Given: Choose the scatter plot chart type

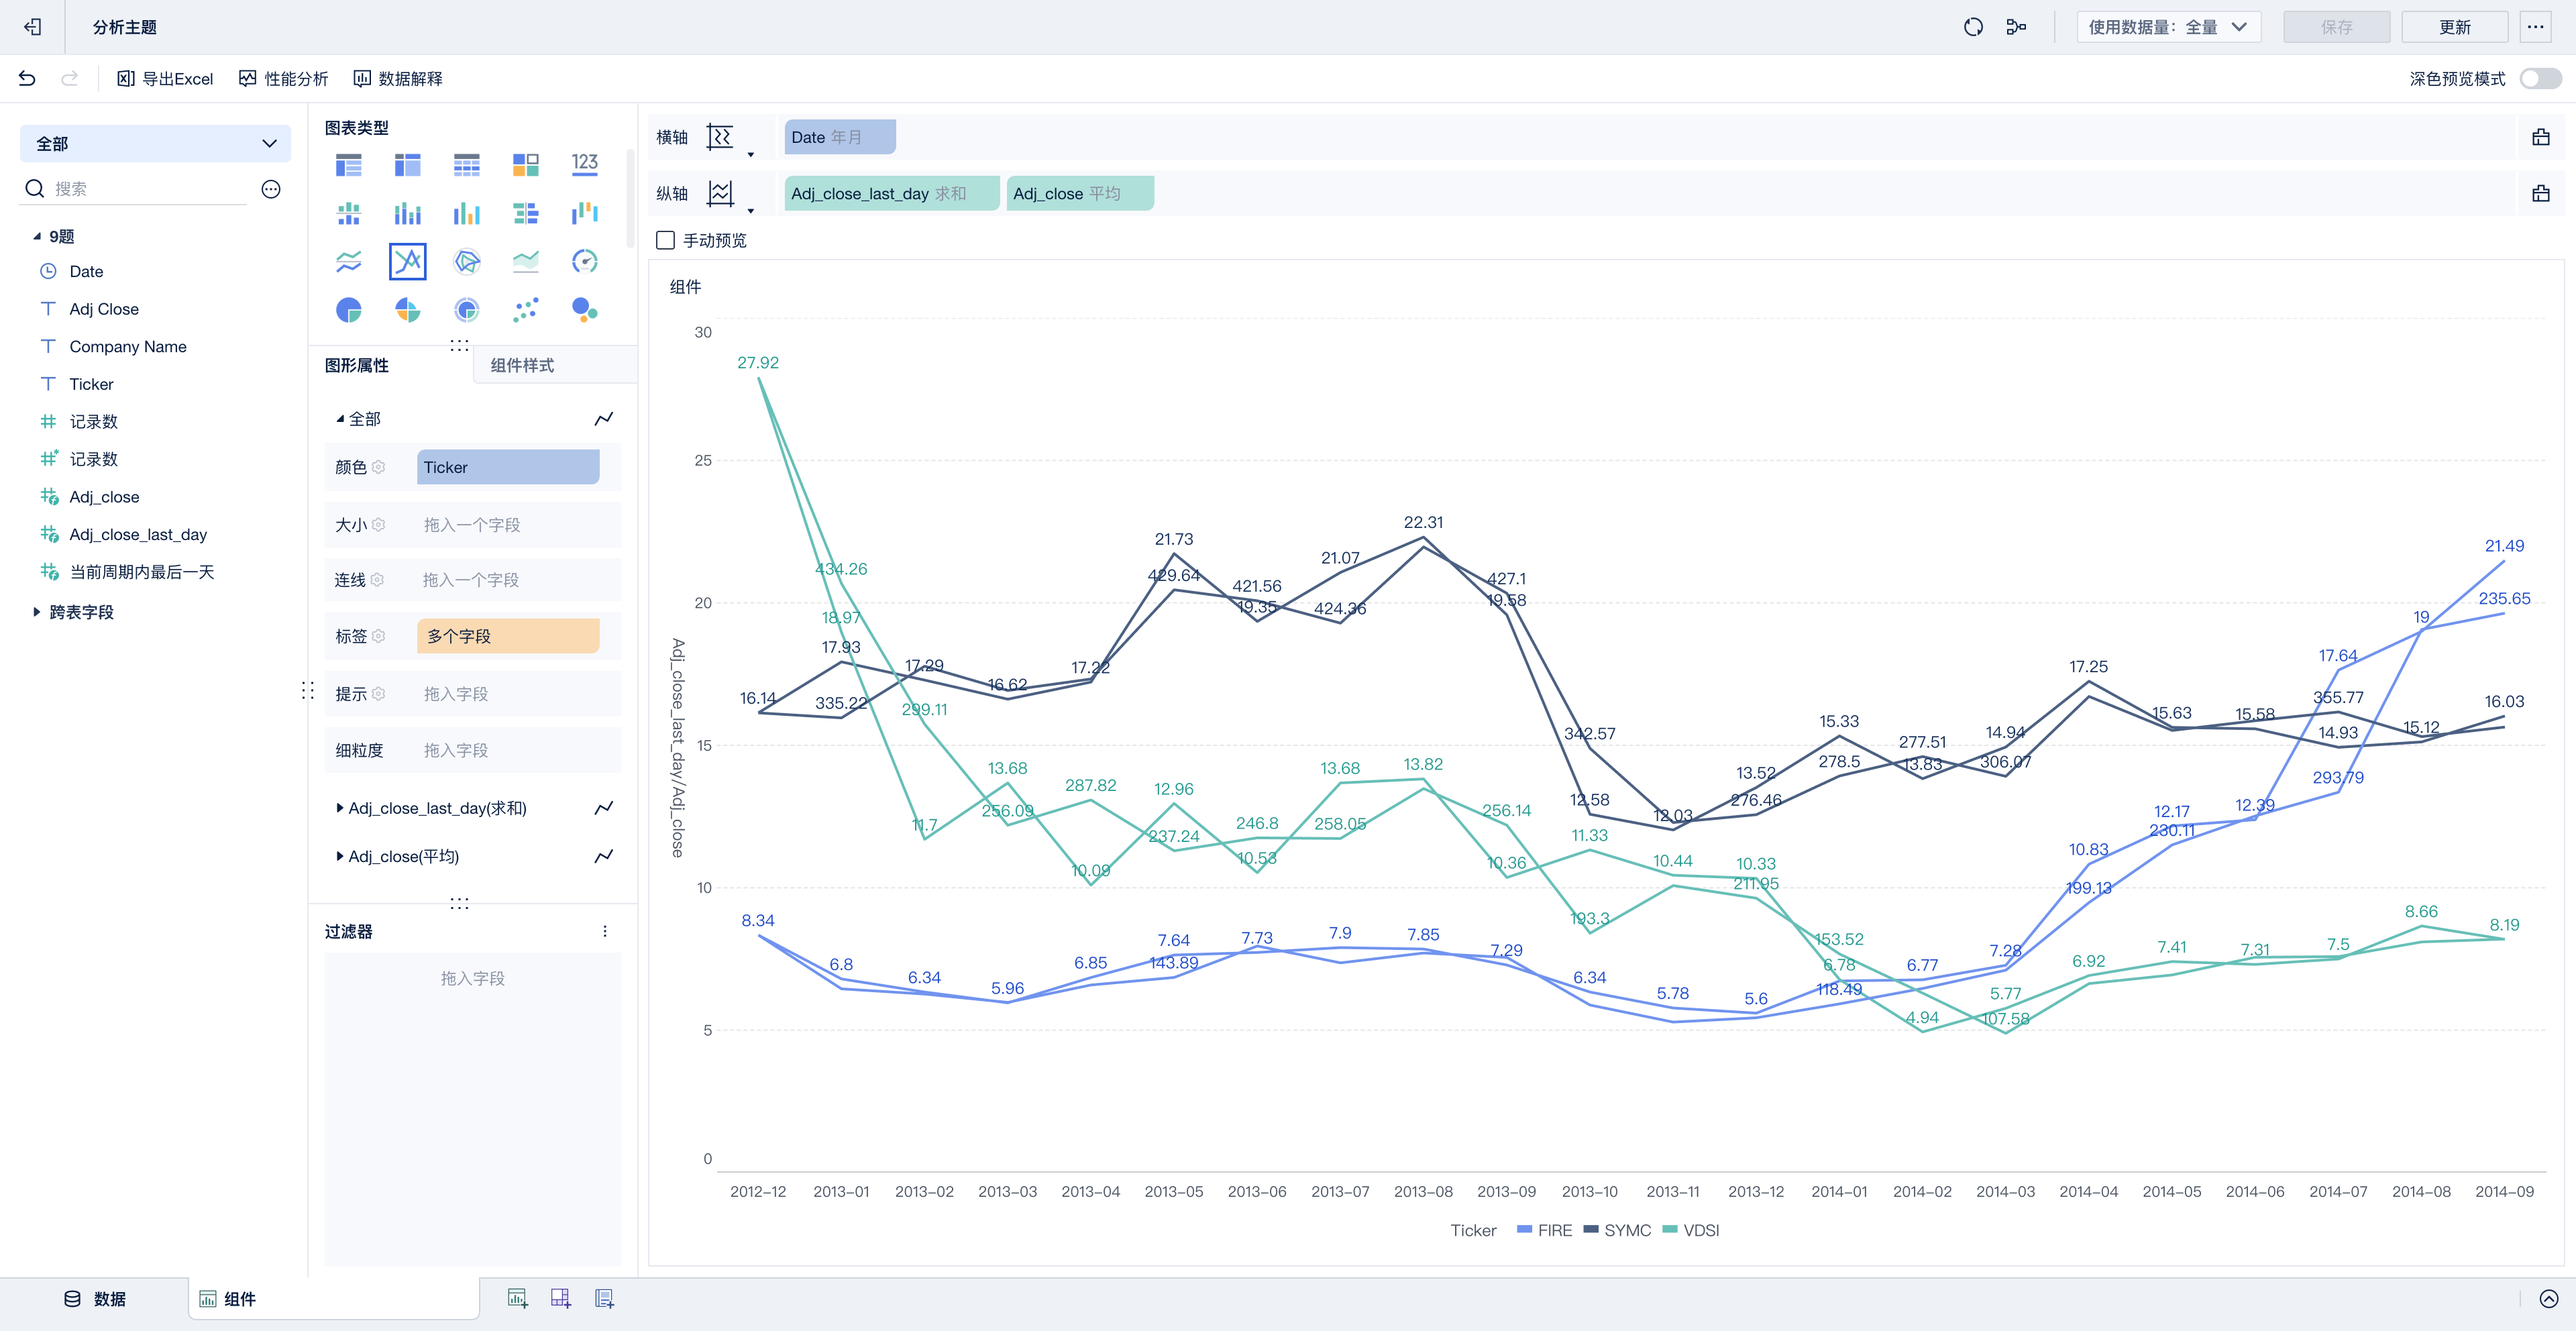Looking at the screenshot, I should point(525,310).
